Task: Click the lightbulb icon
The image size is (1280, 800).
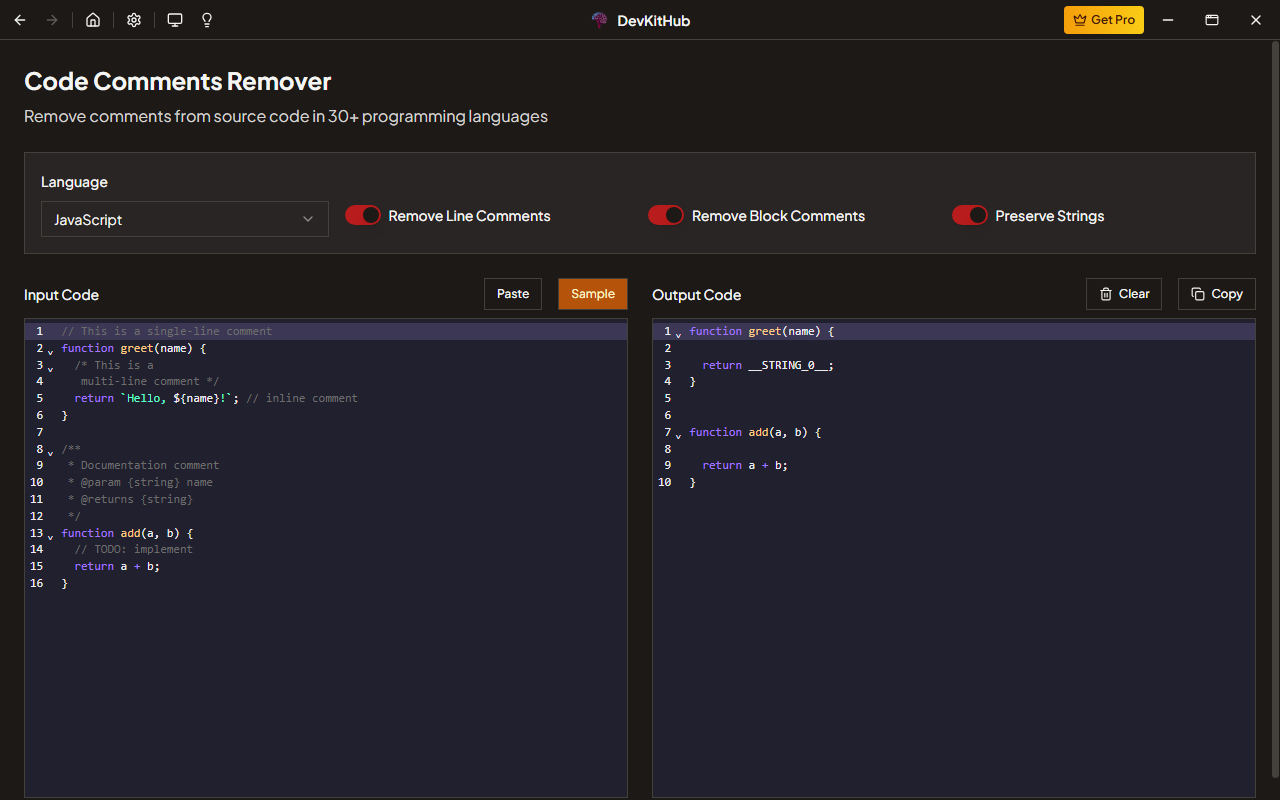Action: point(207,20)
